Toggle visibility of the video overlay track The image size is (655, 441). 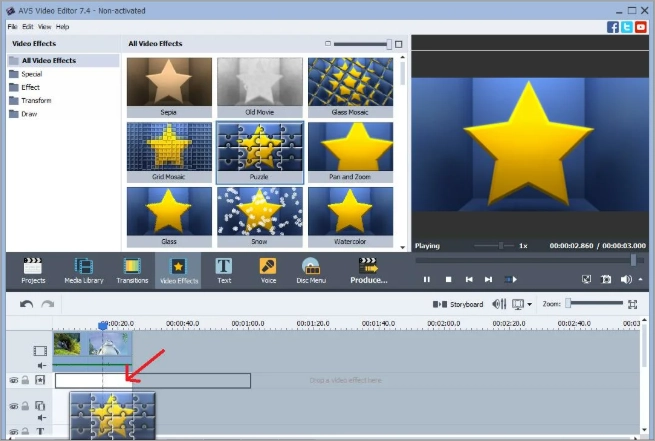tap(14, 406)
